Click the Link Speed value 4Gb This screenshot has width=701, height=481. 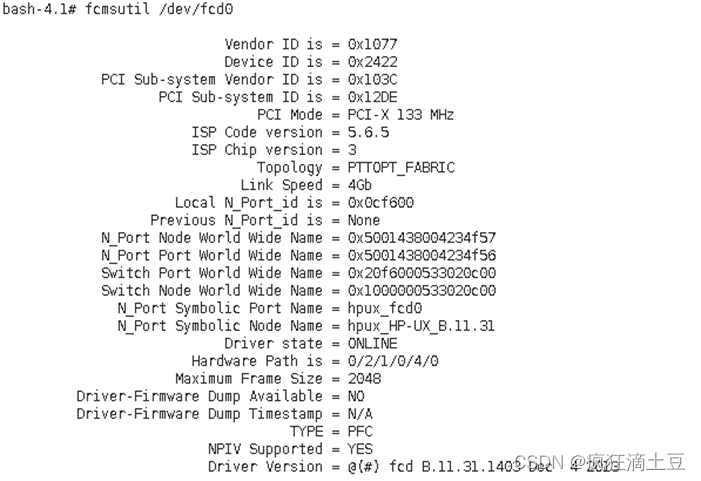point(360,185)
